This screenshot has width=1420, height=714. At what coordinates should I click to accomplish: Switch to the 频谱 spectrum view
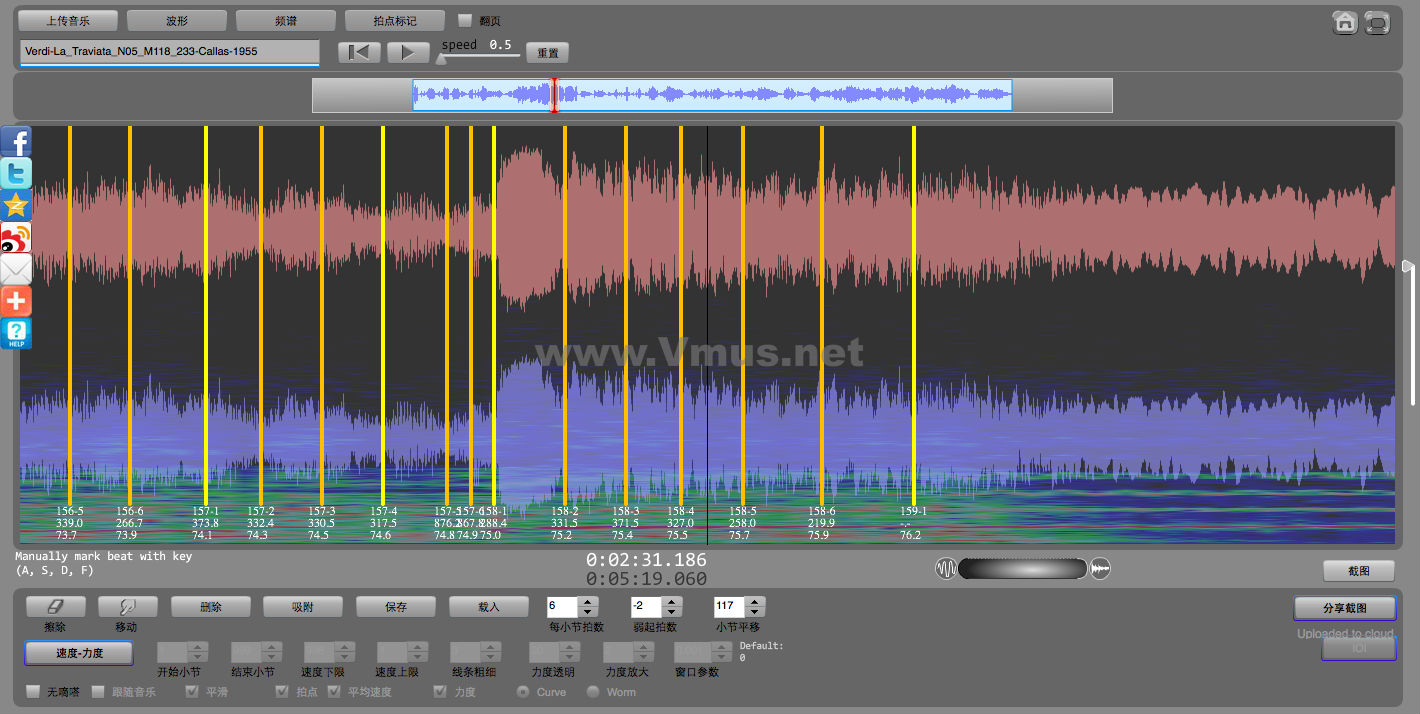pyautogui.click(x=286, y=20)
